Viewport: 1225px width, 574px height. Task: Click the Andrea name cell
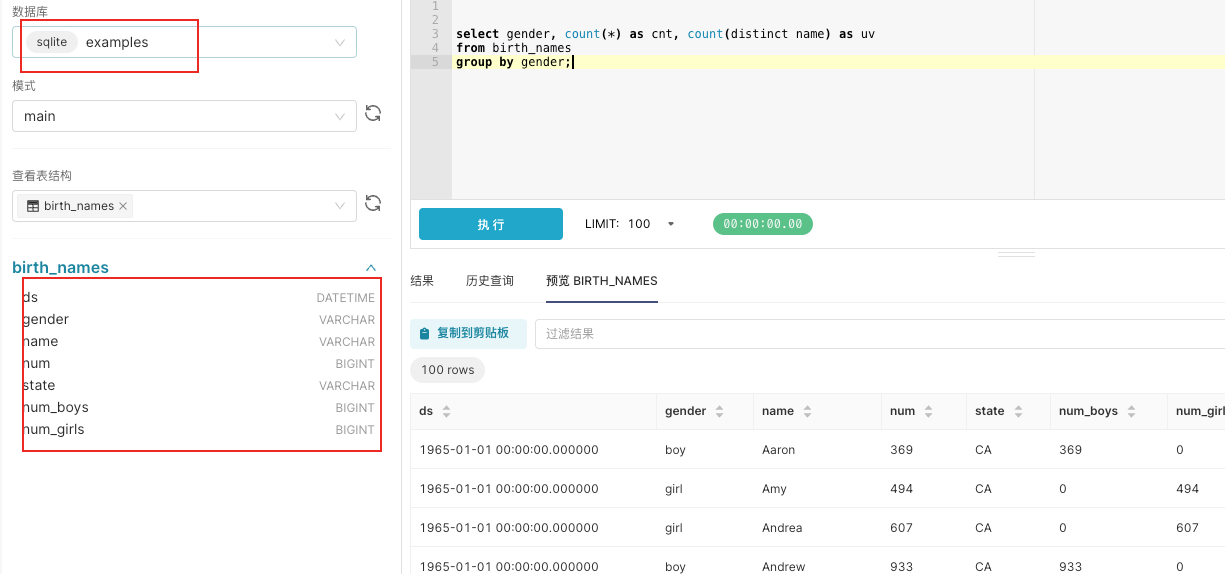pyautogui.click(x=817, y=528)
